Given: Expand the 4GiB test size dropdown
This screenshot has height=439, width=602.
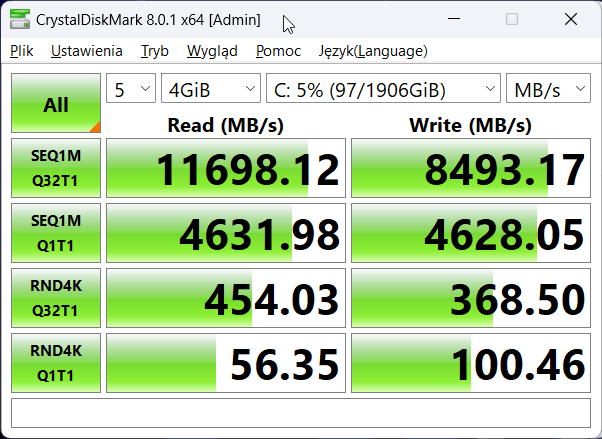Looking at the screenshot, I should click(x=211, y=89).
